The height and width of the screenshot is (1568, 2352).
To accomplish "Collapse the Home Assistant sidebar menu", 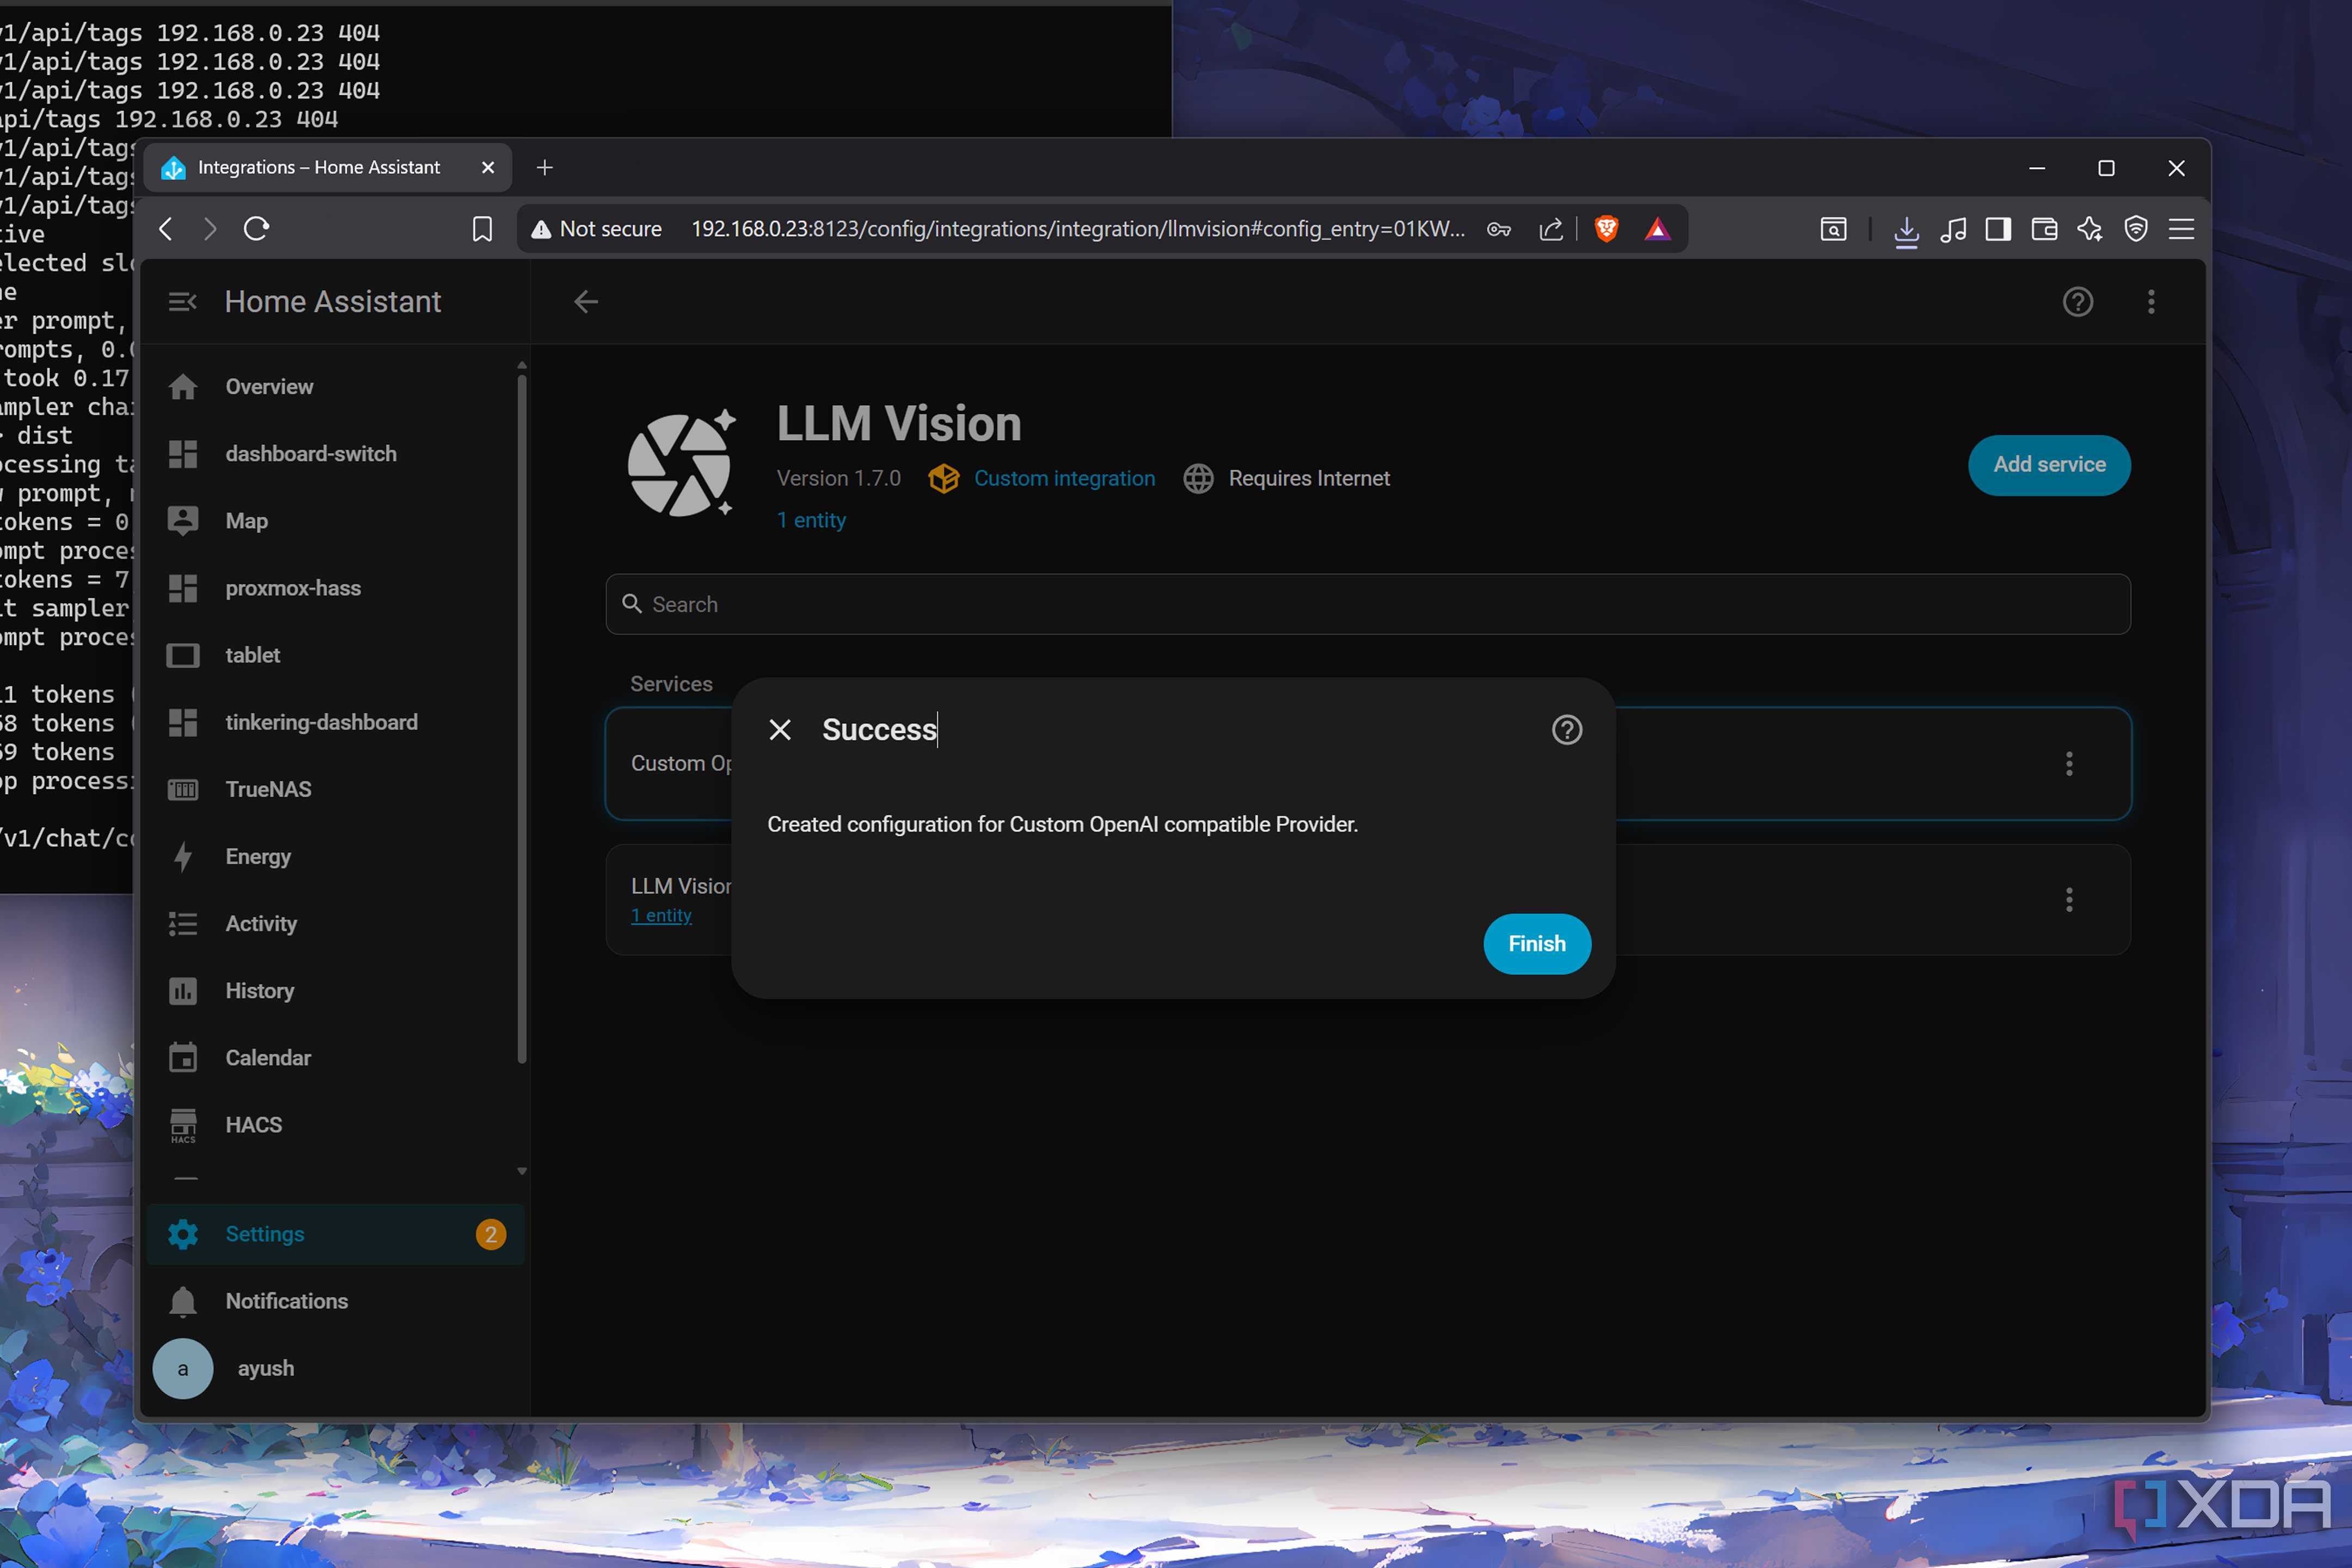I will pyautogui.click(x=182, y=302).
